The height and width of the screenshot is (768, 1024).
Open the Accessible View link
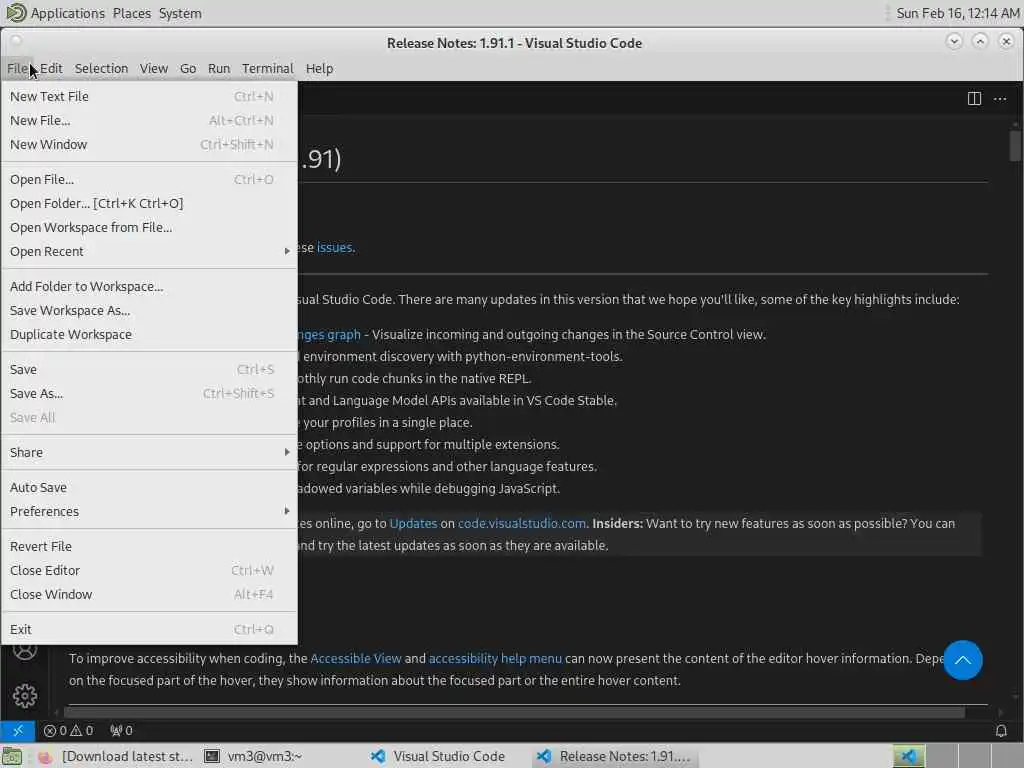356,658
